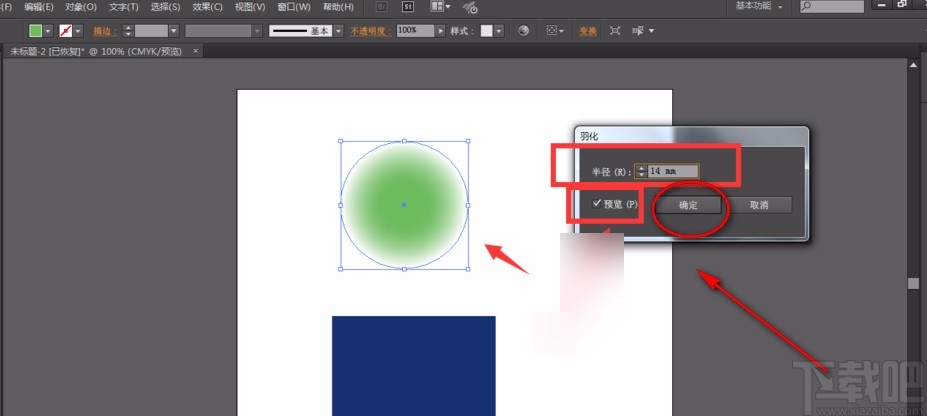Screen dimensions: 927x416
Task: Click the stroke none swatch with red slash
Action: pyautogui.click(x=66, y=31)
